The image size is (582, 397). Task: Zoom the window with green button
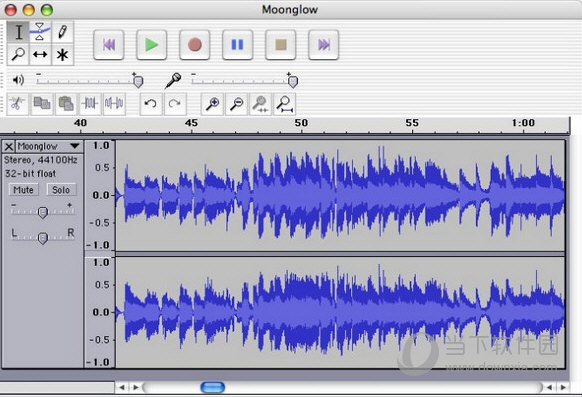pyautogui.click(x=47, y=10)
